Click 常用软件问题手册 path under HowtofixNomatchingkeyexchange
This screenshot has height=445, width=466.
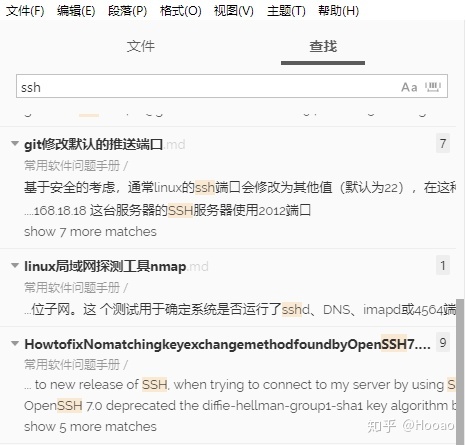pos(76,365)
